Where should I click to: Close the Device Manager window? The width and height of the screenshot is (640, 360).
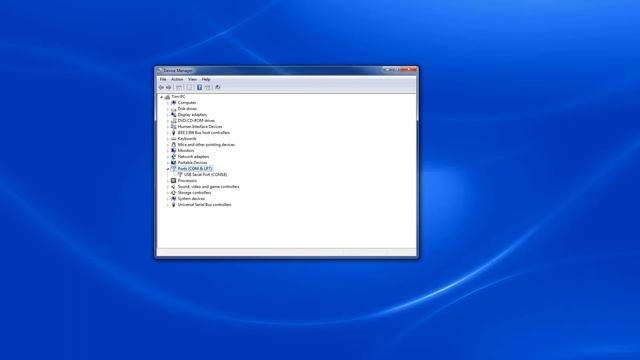409,70
